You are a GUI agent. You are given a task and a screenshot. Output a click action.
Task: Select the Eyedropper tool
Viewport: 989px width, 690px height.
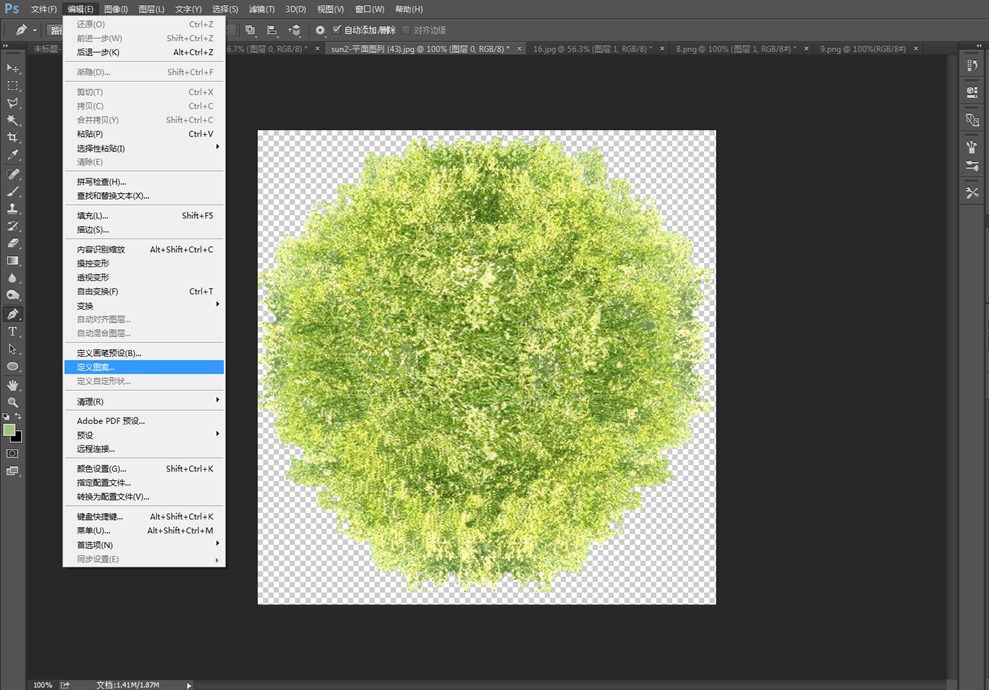coord(13,155)
